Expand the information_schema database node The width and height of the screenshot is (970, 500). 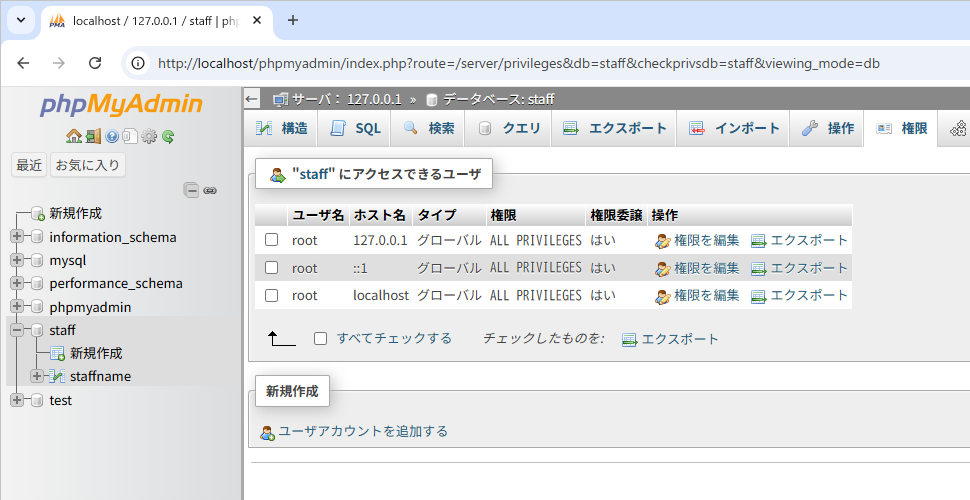click(17, 237)
